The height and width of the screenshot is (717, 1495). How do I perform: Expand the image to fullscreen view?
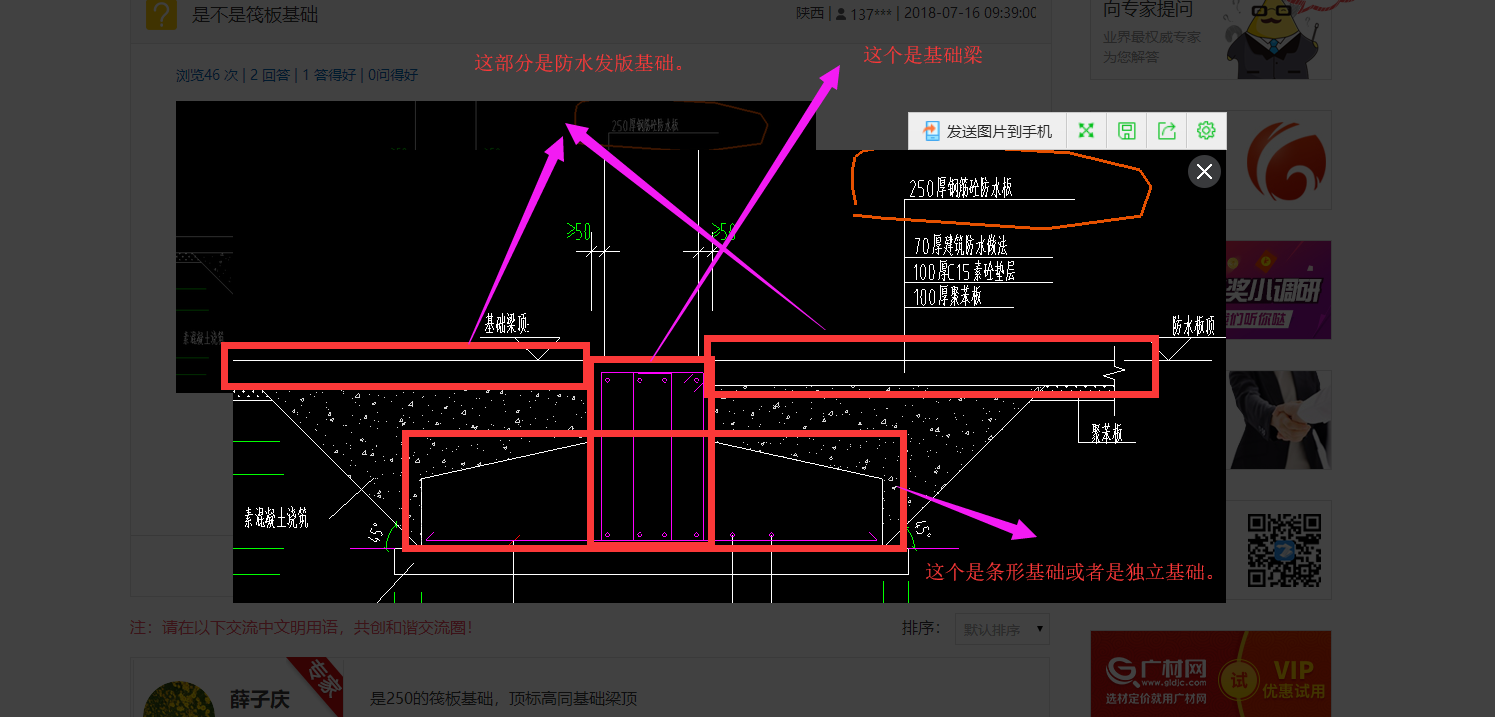[1086, 131]
